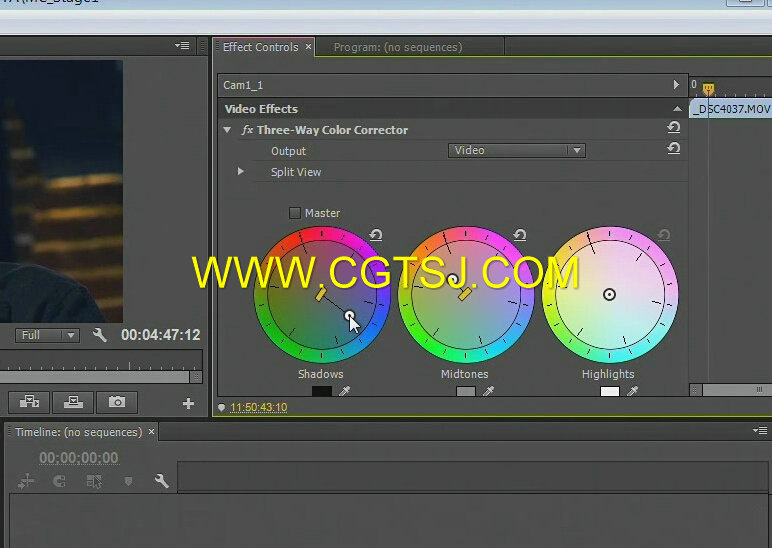Close the Effect Controls tab
Screen dimensions: 772x548
[308, 47]
